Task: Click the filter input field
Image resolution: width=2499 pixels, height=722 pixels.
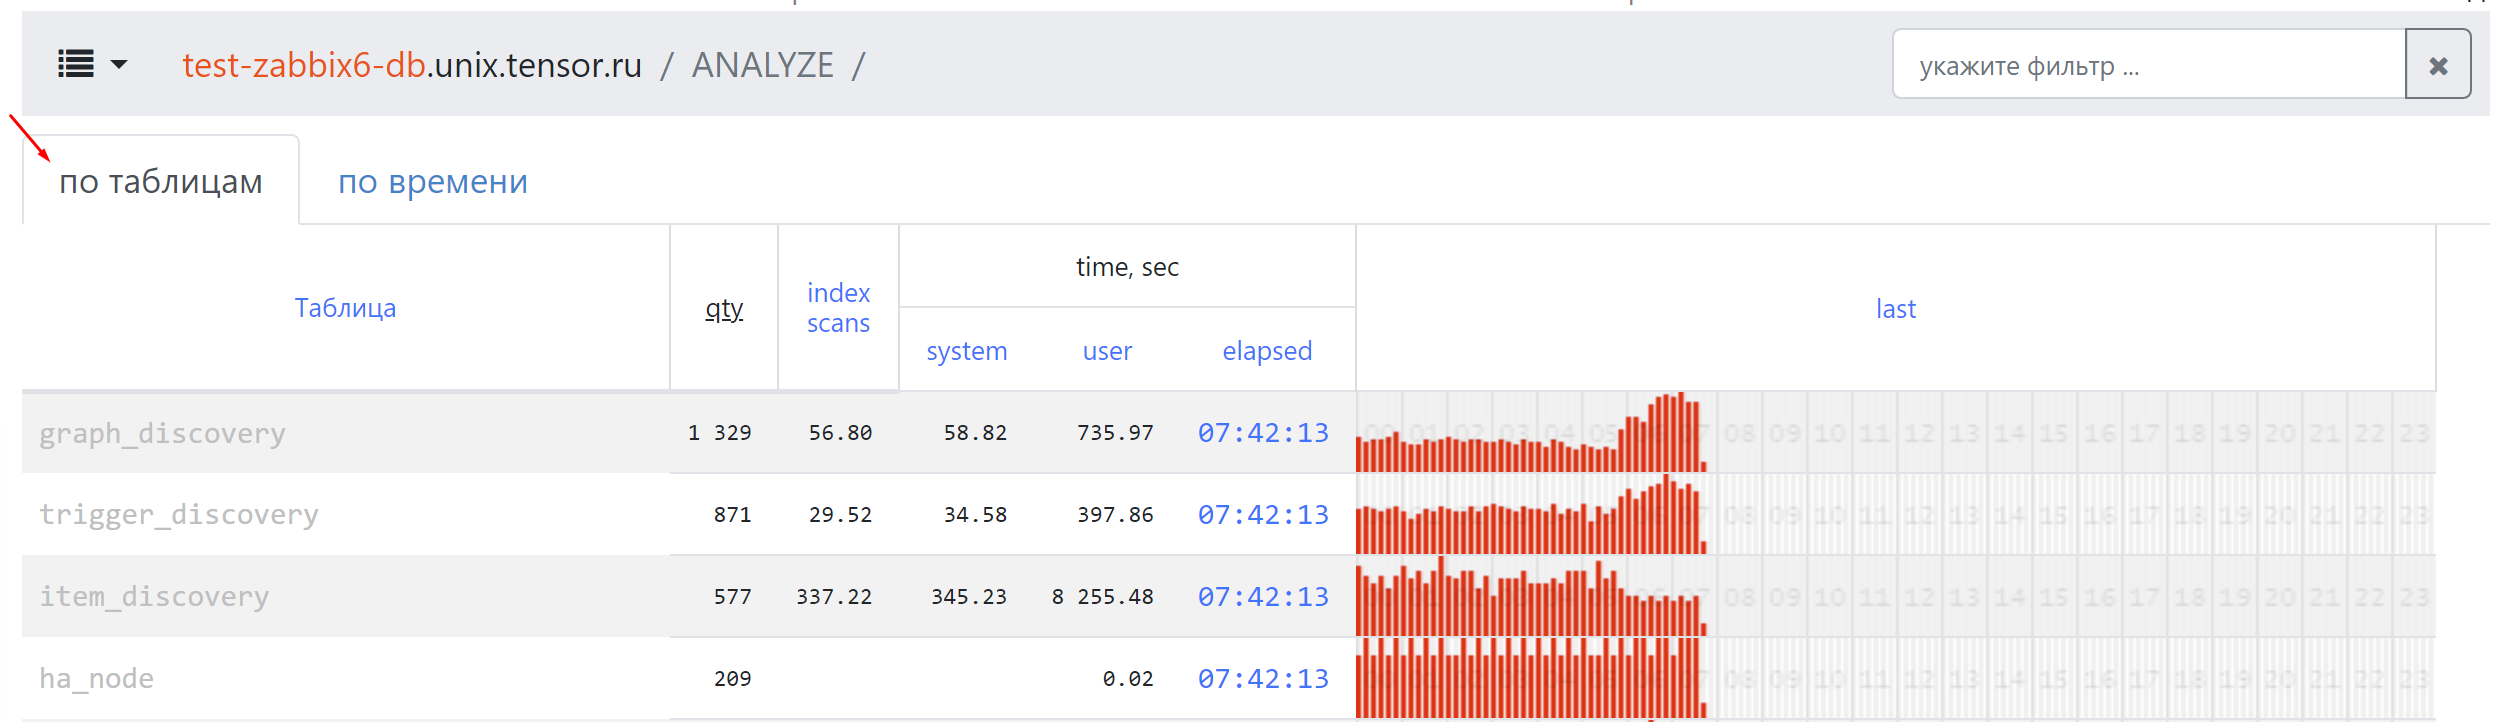Action: tap(2148, 65)
